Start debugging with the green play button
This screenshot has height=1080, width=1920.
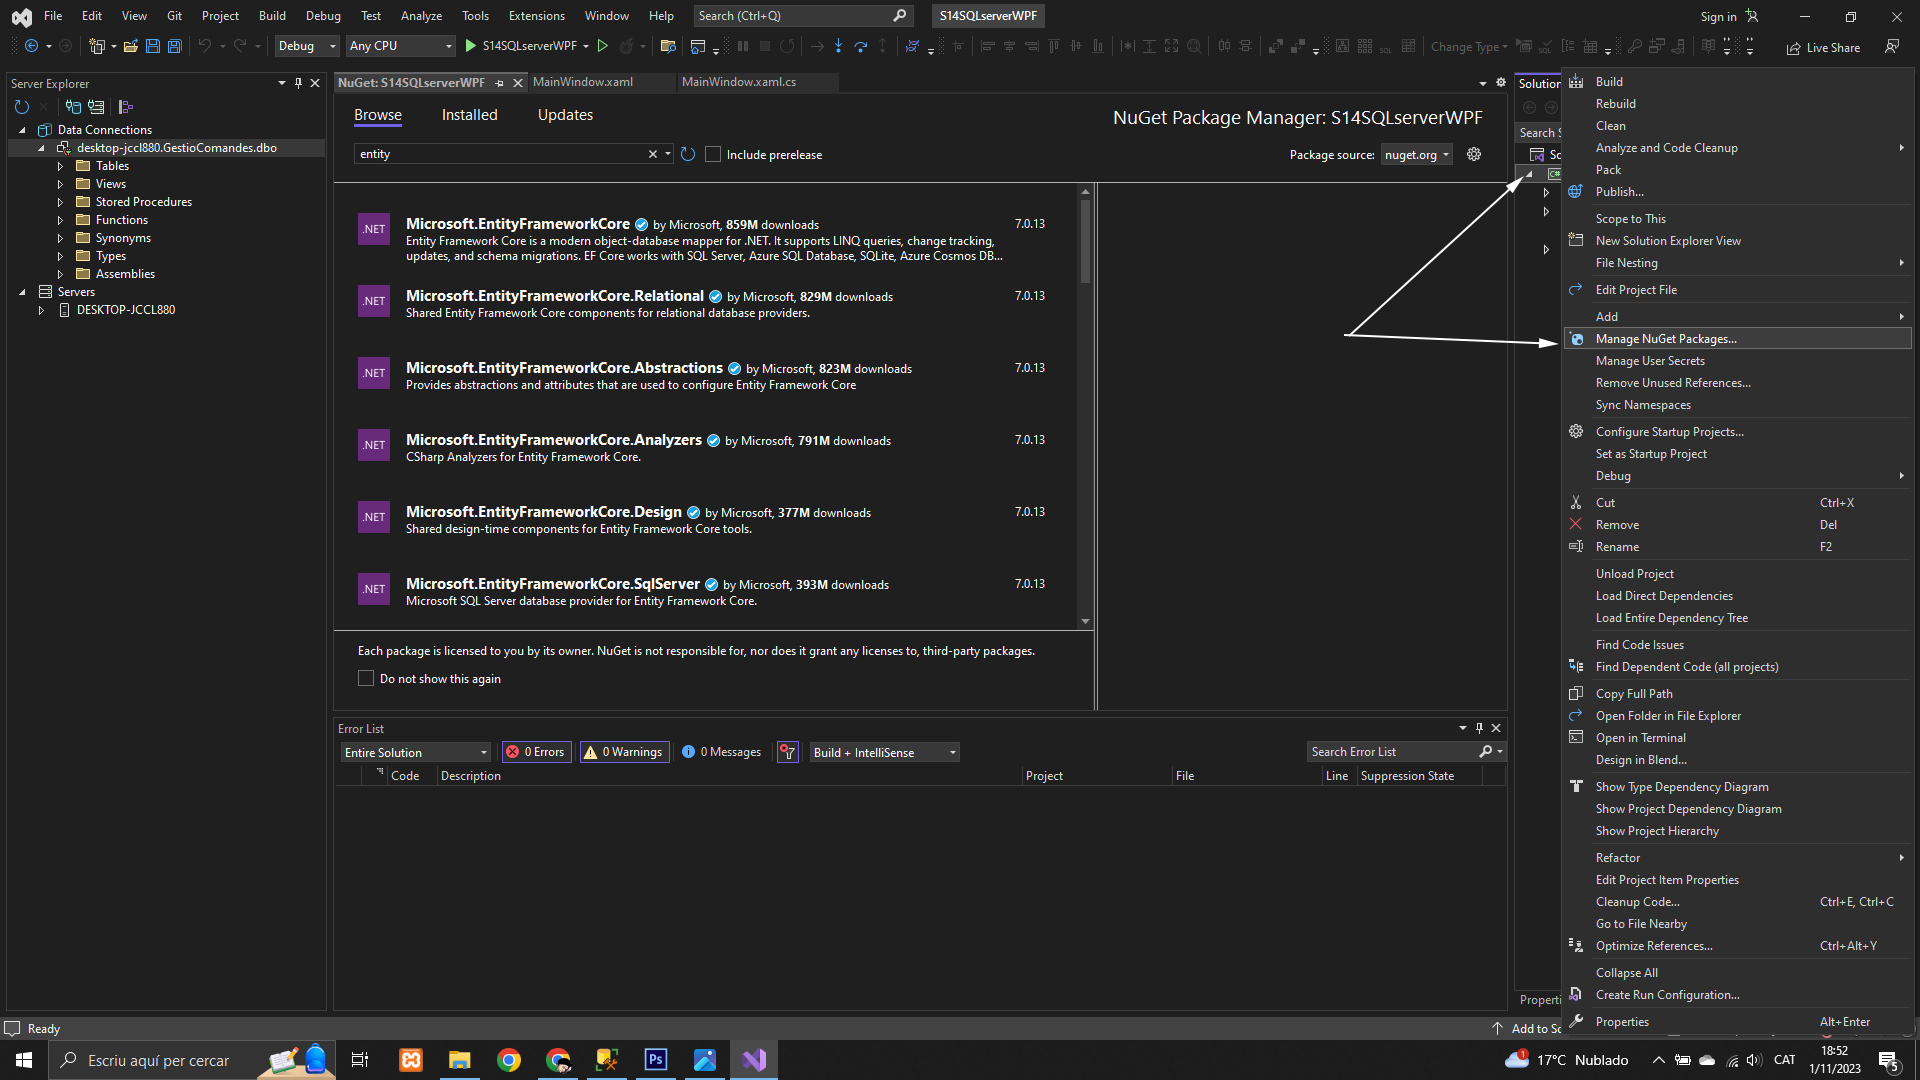(x=471, y=46)
